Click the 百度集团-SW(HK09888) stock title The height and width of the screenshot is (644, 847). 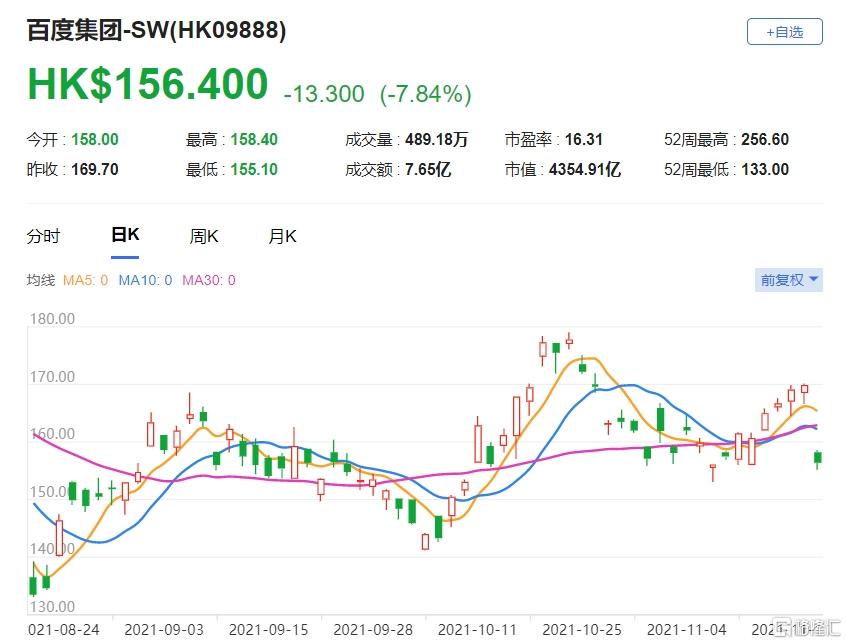[156, 31]
